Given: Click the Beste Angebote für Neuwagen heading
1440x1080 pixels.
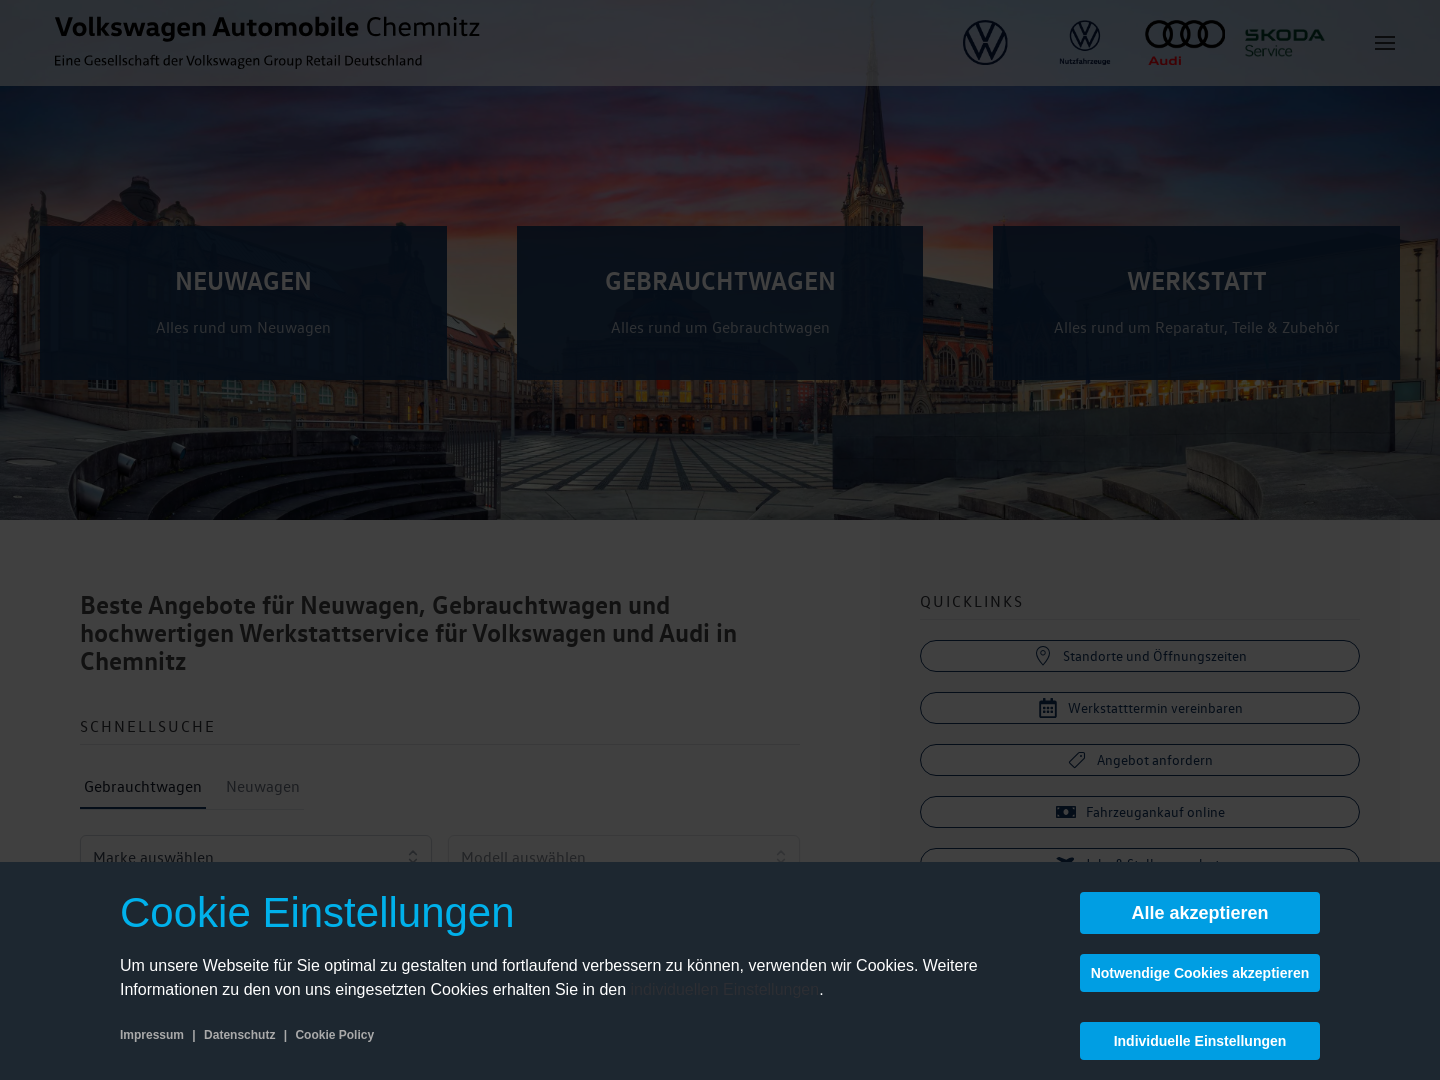Looking at the screenshot, I should tap(409, 633).
